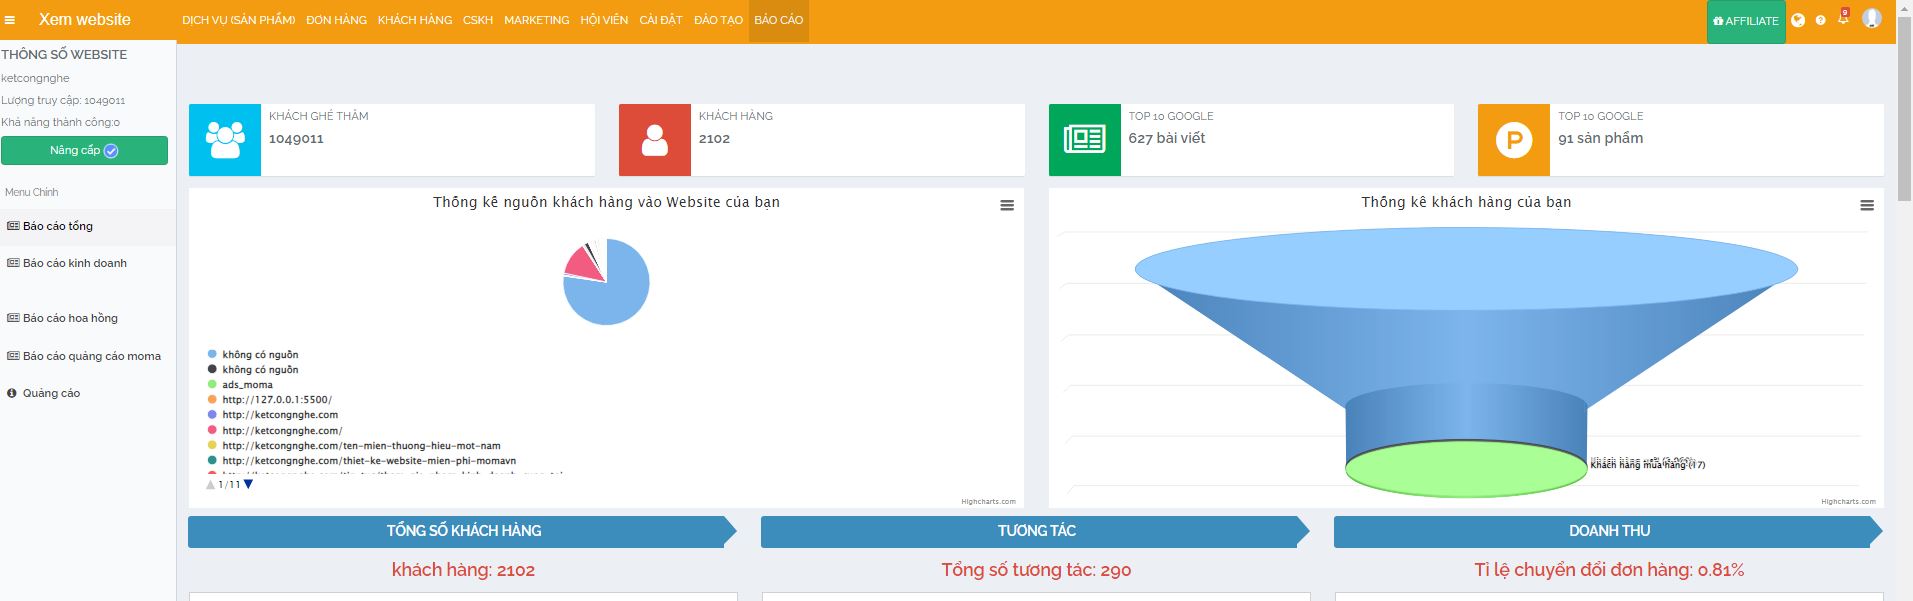This screenshot has height=601, width=1913.
Task: Click the AFFILIATE button
Action: click(1745, 21)
